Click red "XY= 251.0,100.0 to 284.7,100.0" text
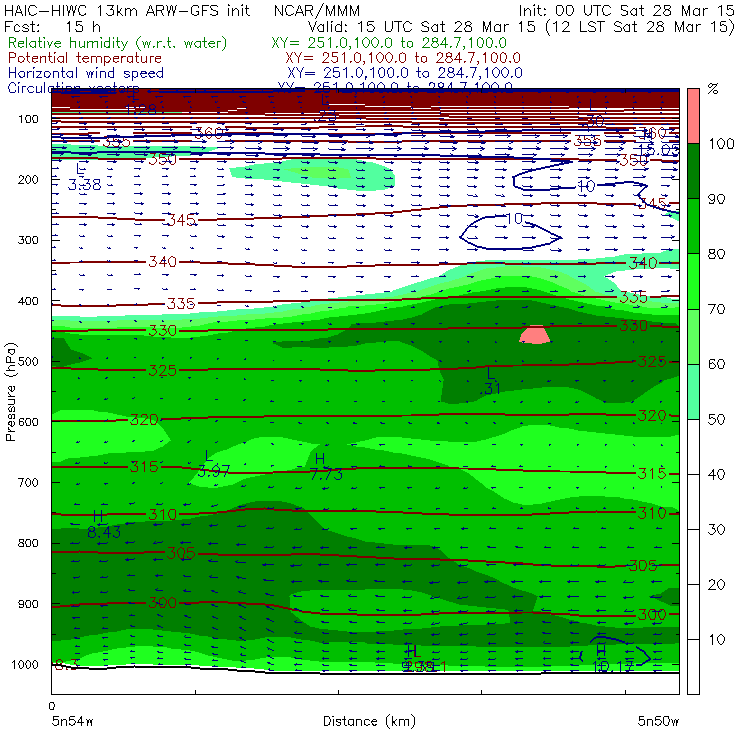 [x=403, y=58]
